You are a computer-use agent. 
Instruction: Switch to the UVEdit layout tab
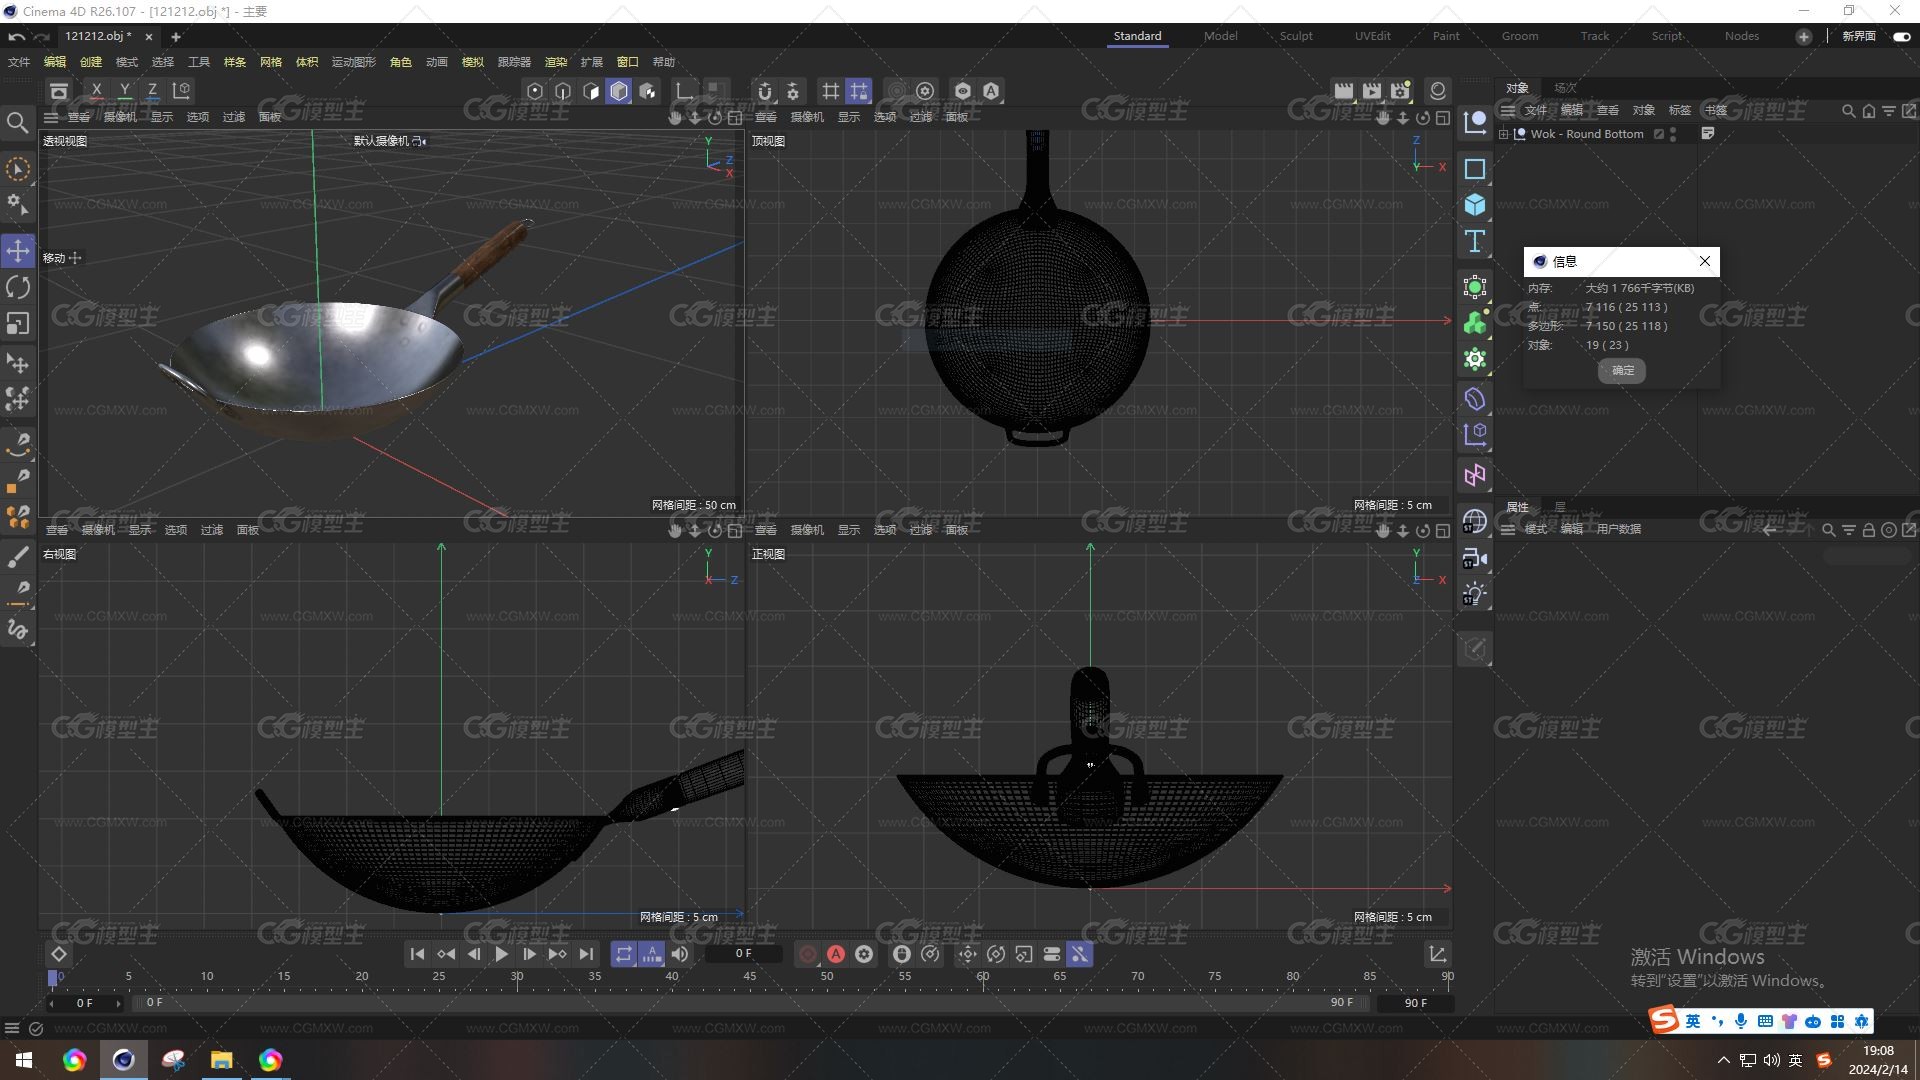coord(1372,36)
